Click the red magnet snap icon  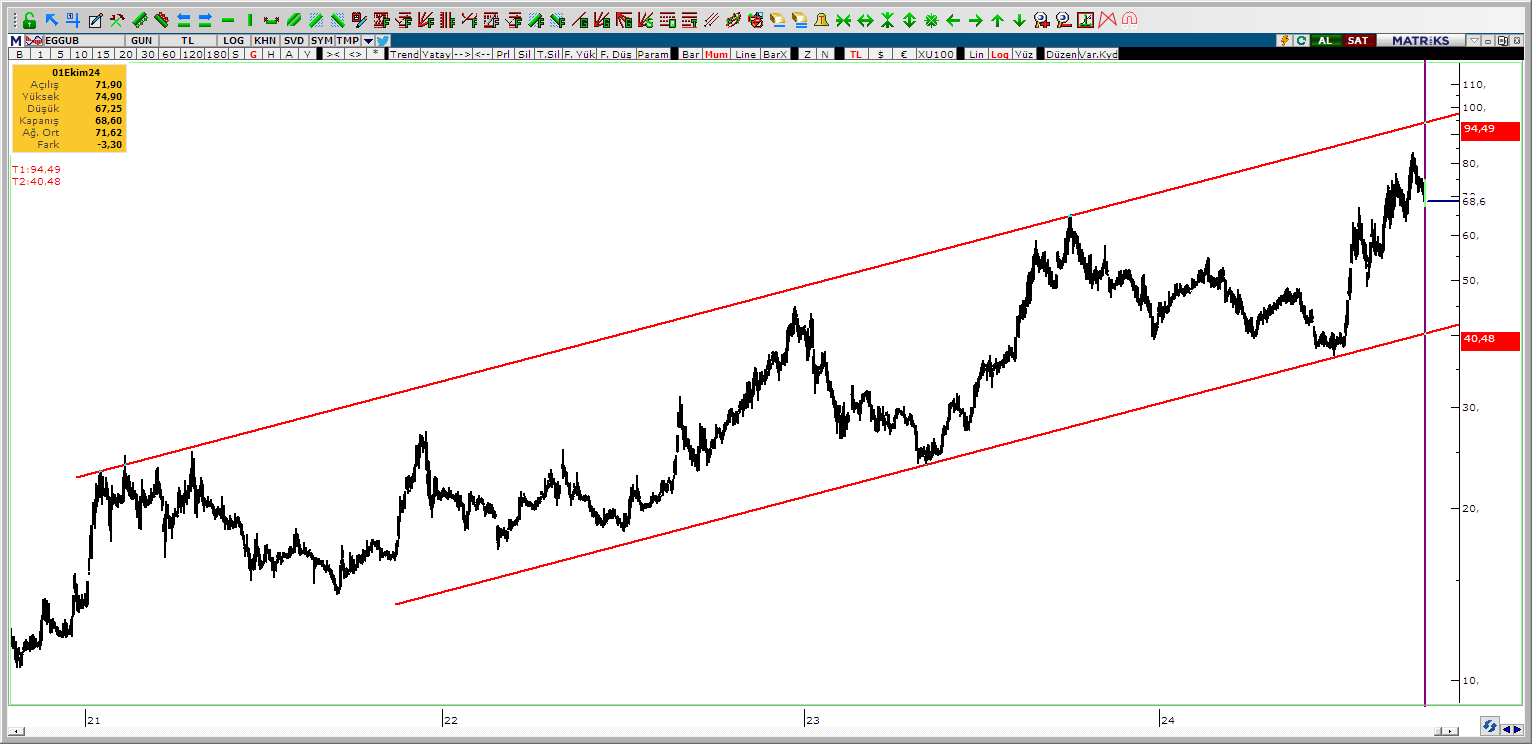click(1129, 20)
